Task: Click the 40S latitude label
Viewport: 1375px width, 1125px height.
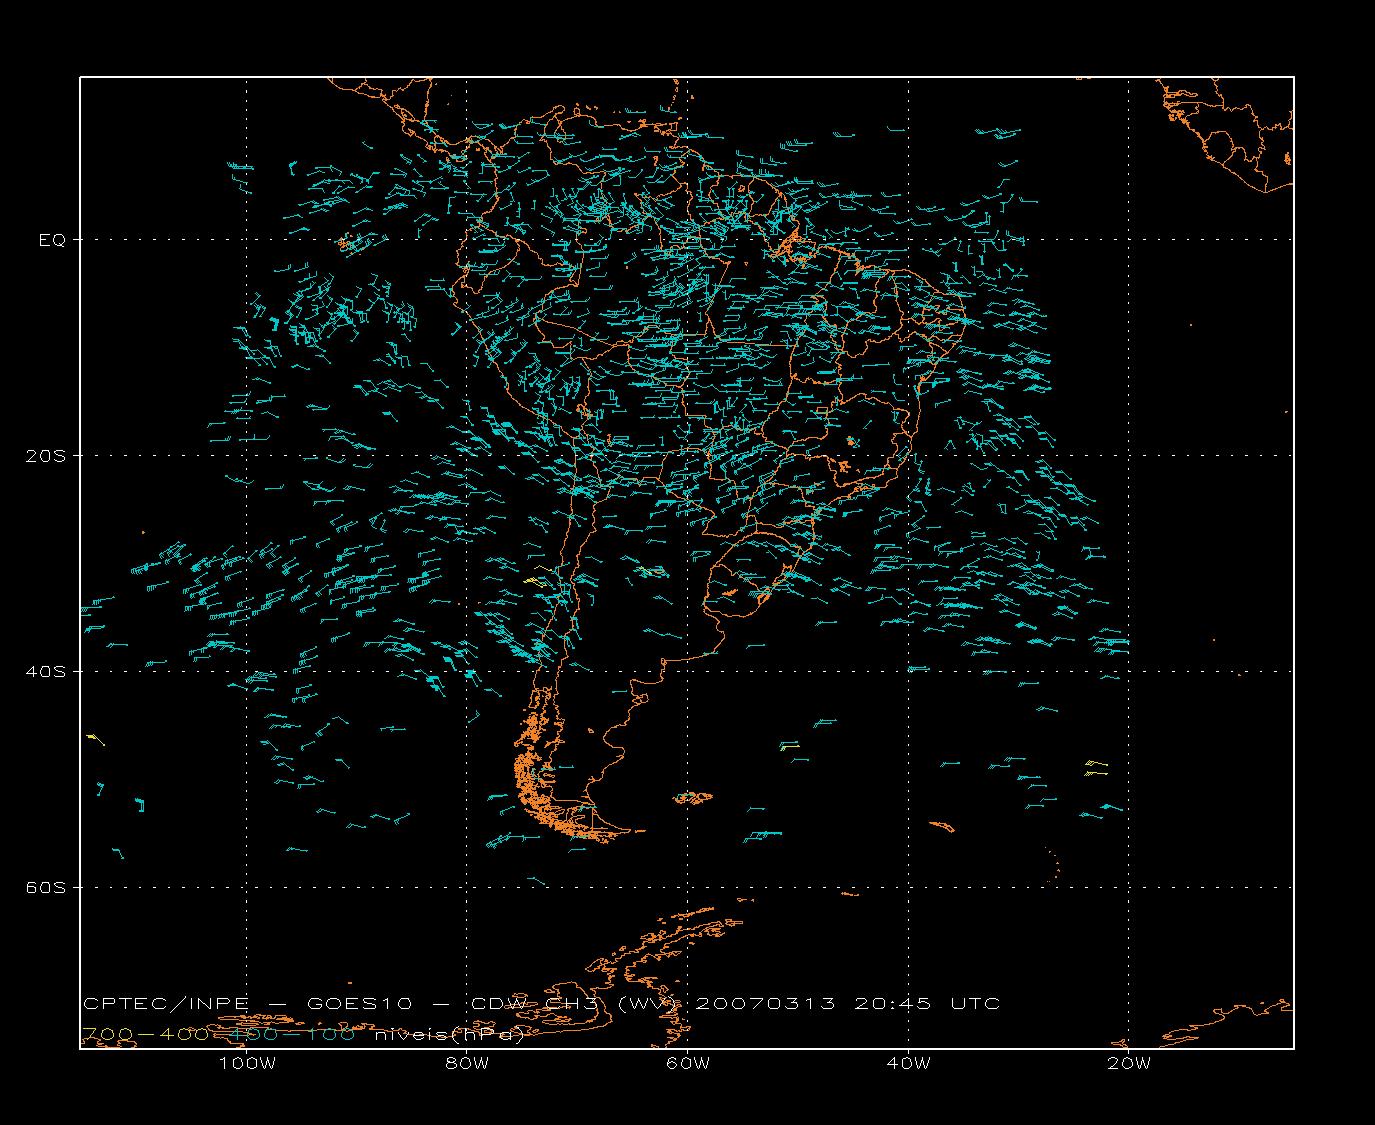Action: click(x=45, y=672)
